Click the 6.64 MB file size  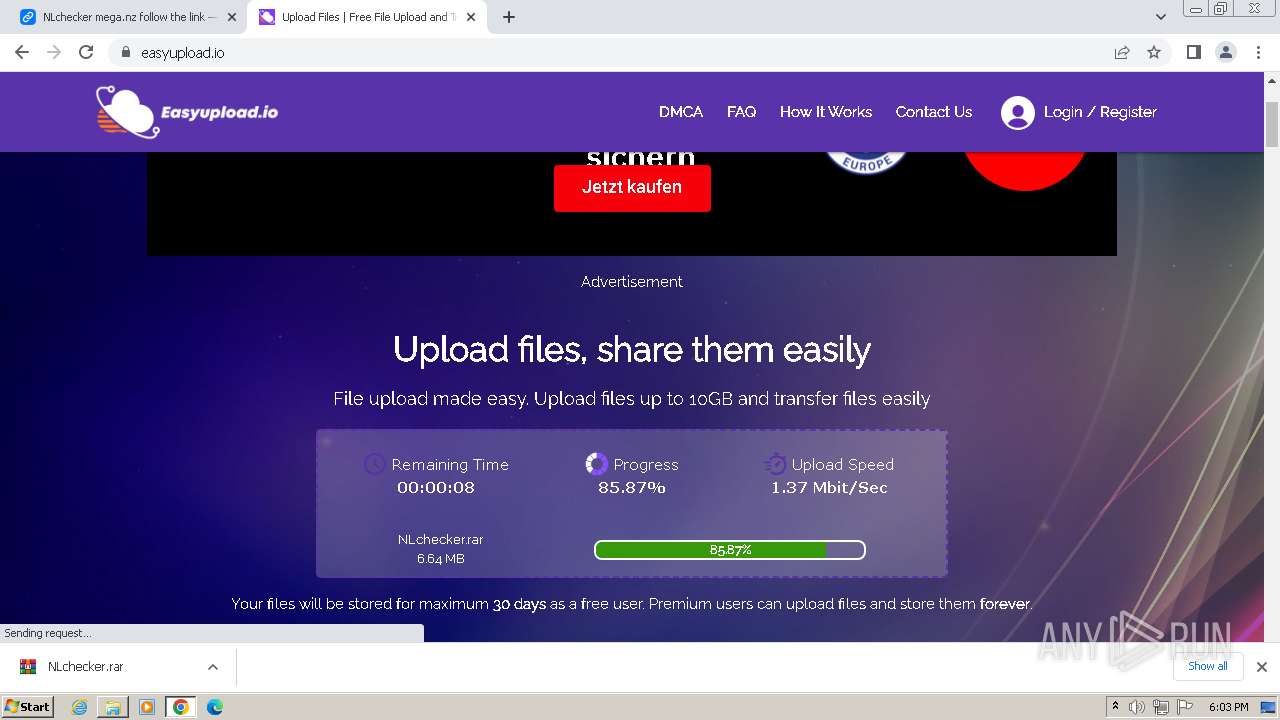(440, 559)
